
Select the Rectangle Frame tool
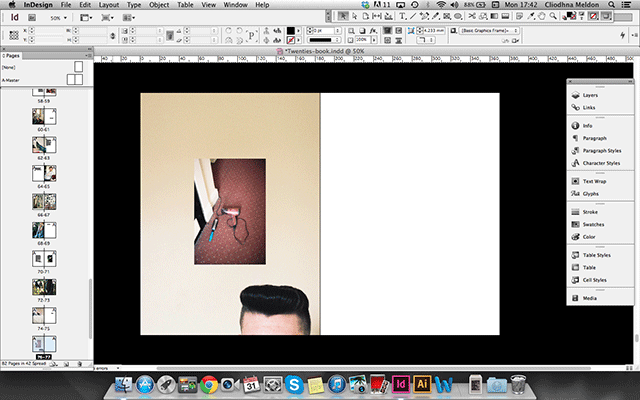click(x=447, y=16)
